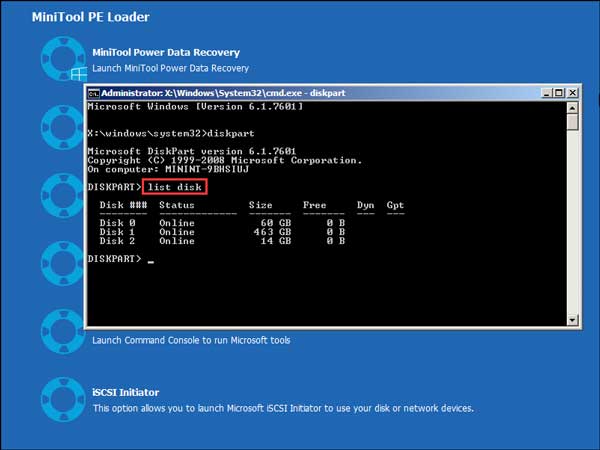Click the iSCSI Initiator option description text

tap(283, 408)
